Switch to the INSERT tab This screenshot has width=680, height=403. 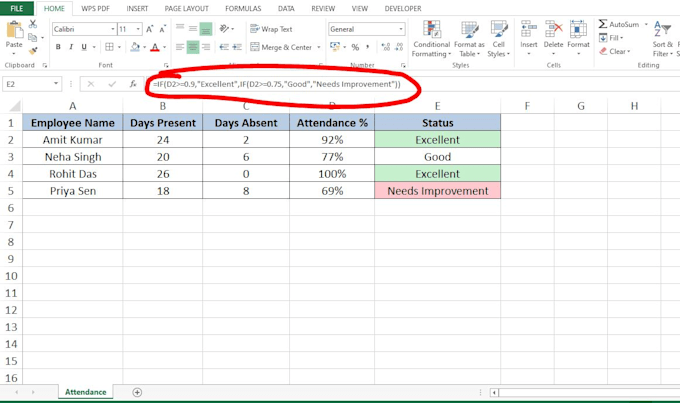click(x=137, y=8)
